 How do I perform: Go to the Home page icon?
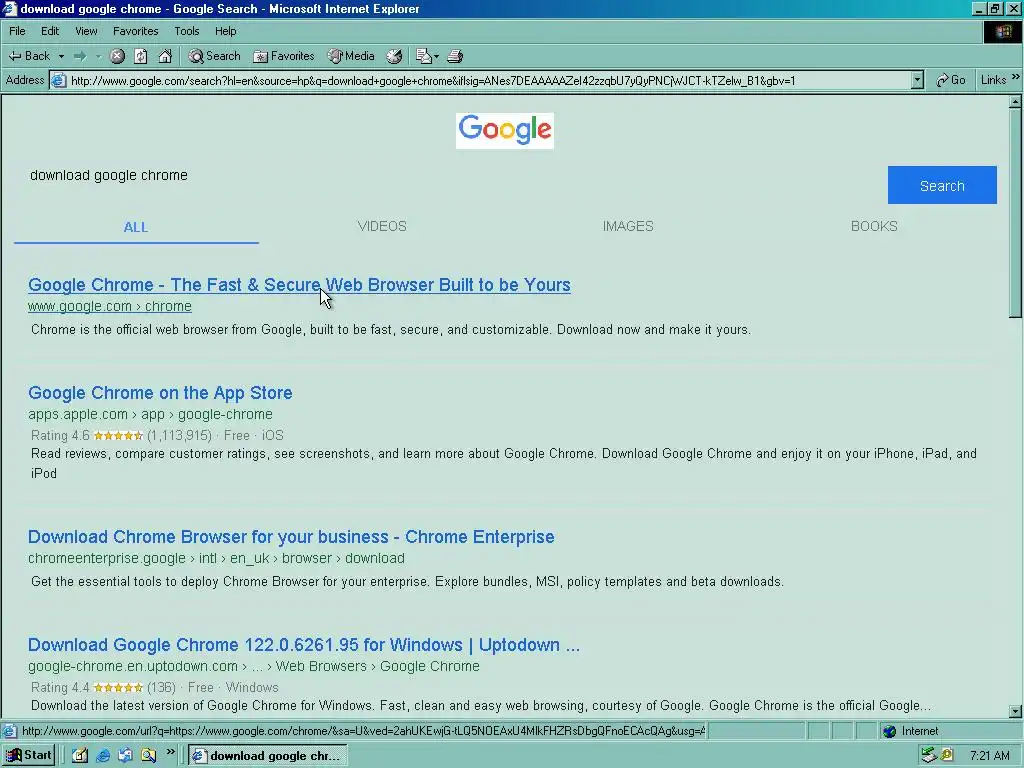point(165,56)
